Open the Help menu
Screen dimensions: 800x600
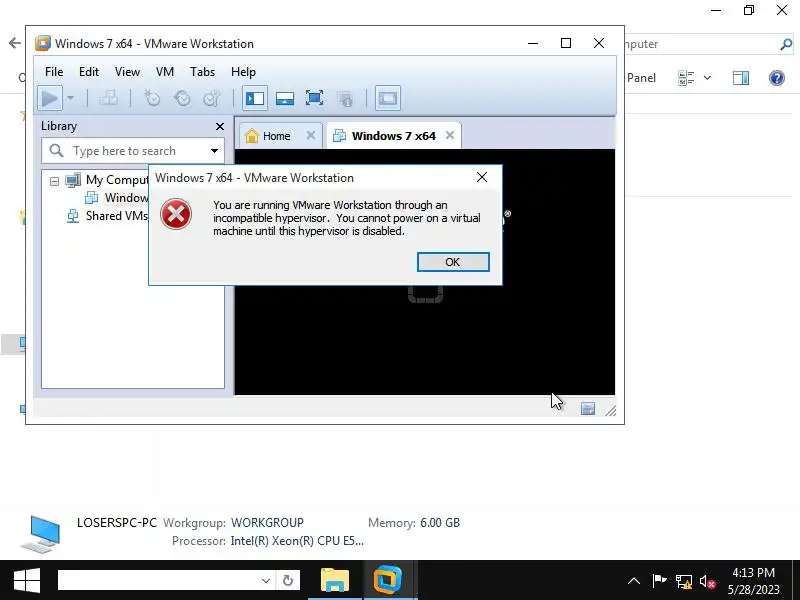(x=243, y=72)
